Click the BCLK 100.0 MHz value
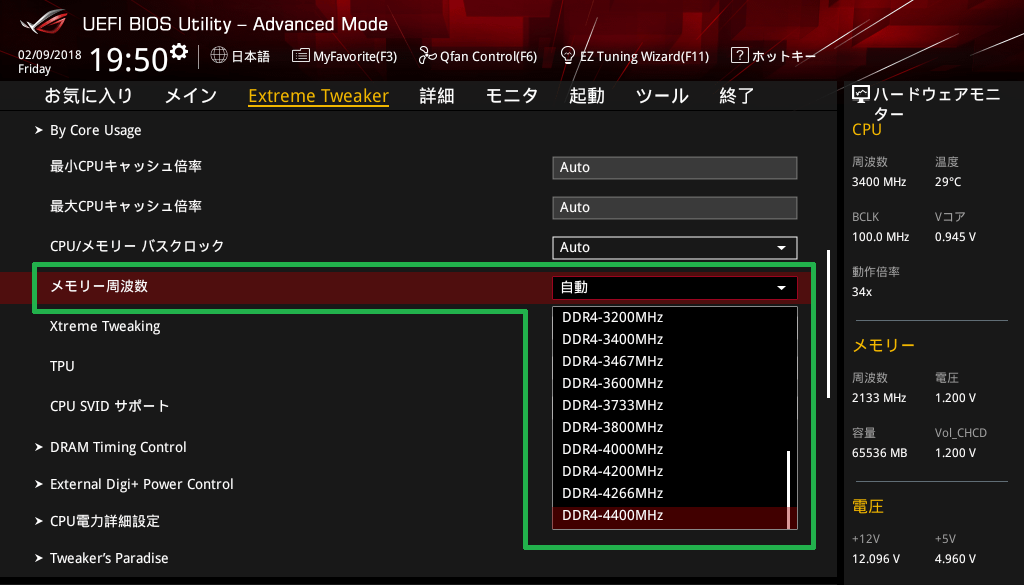 [880, 237]
